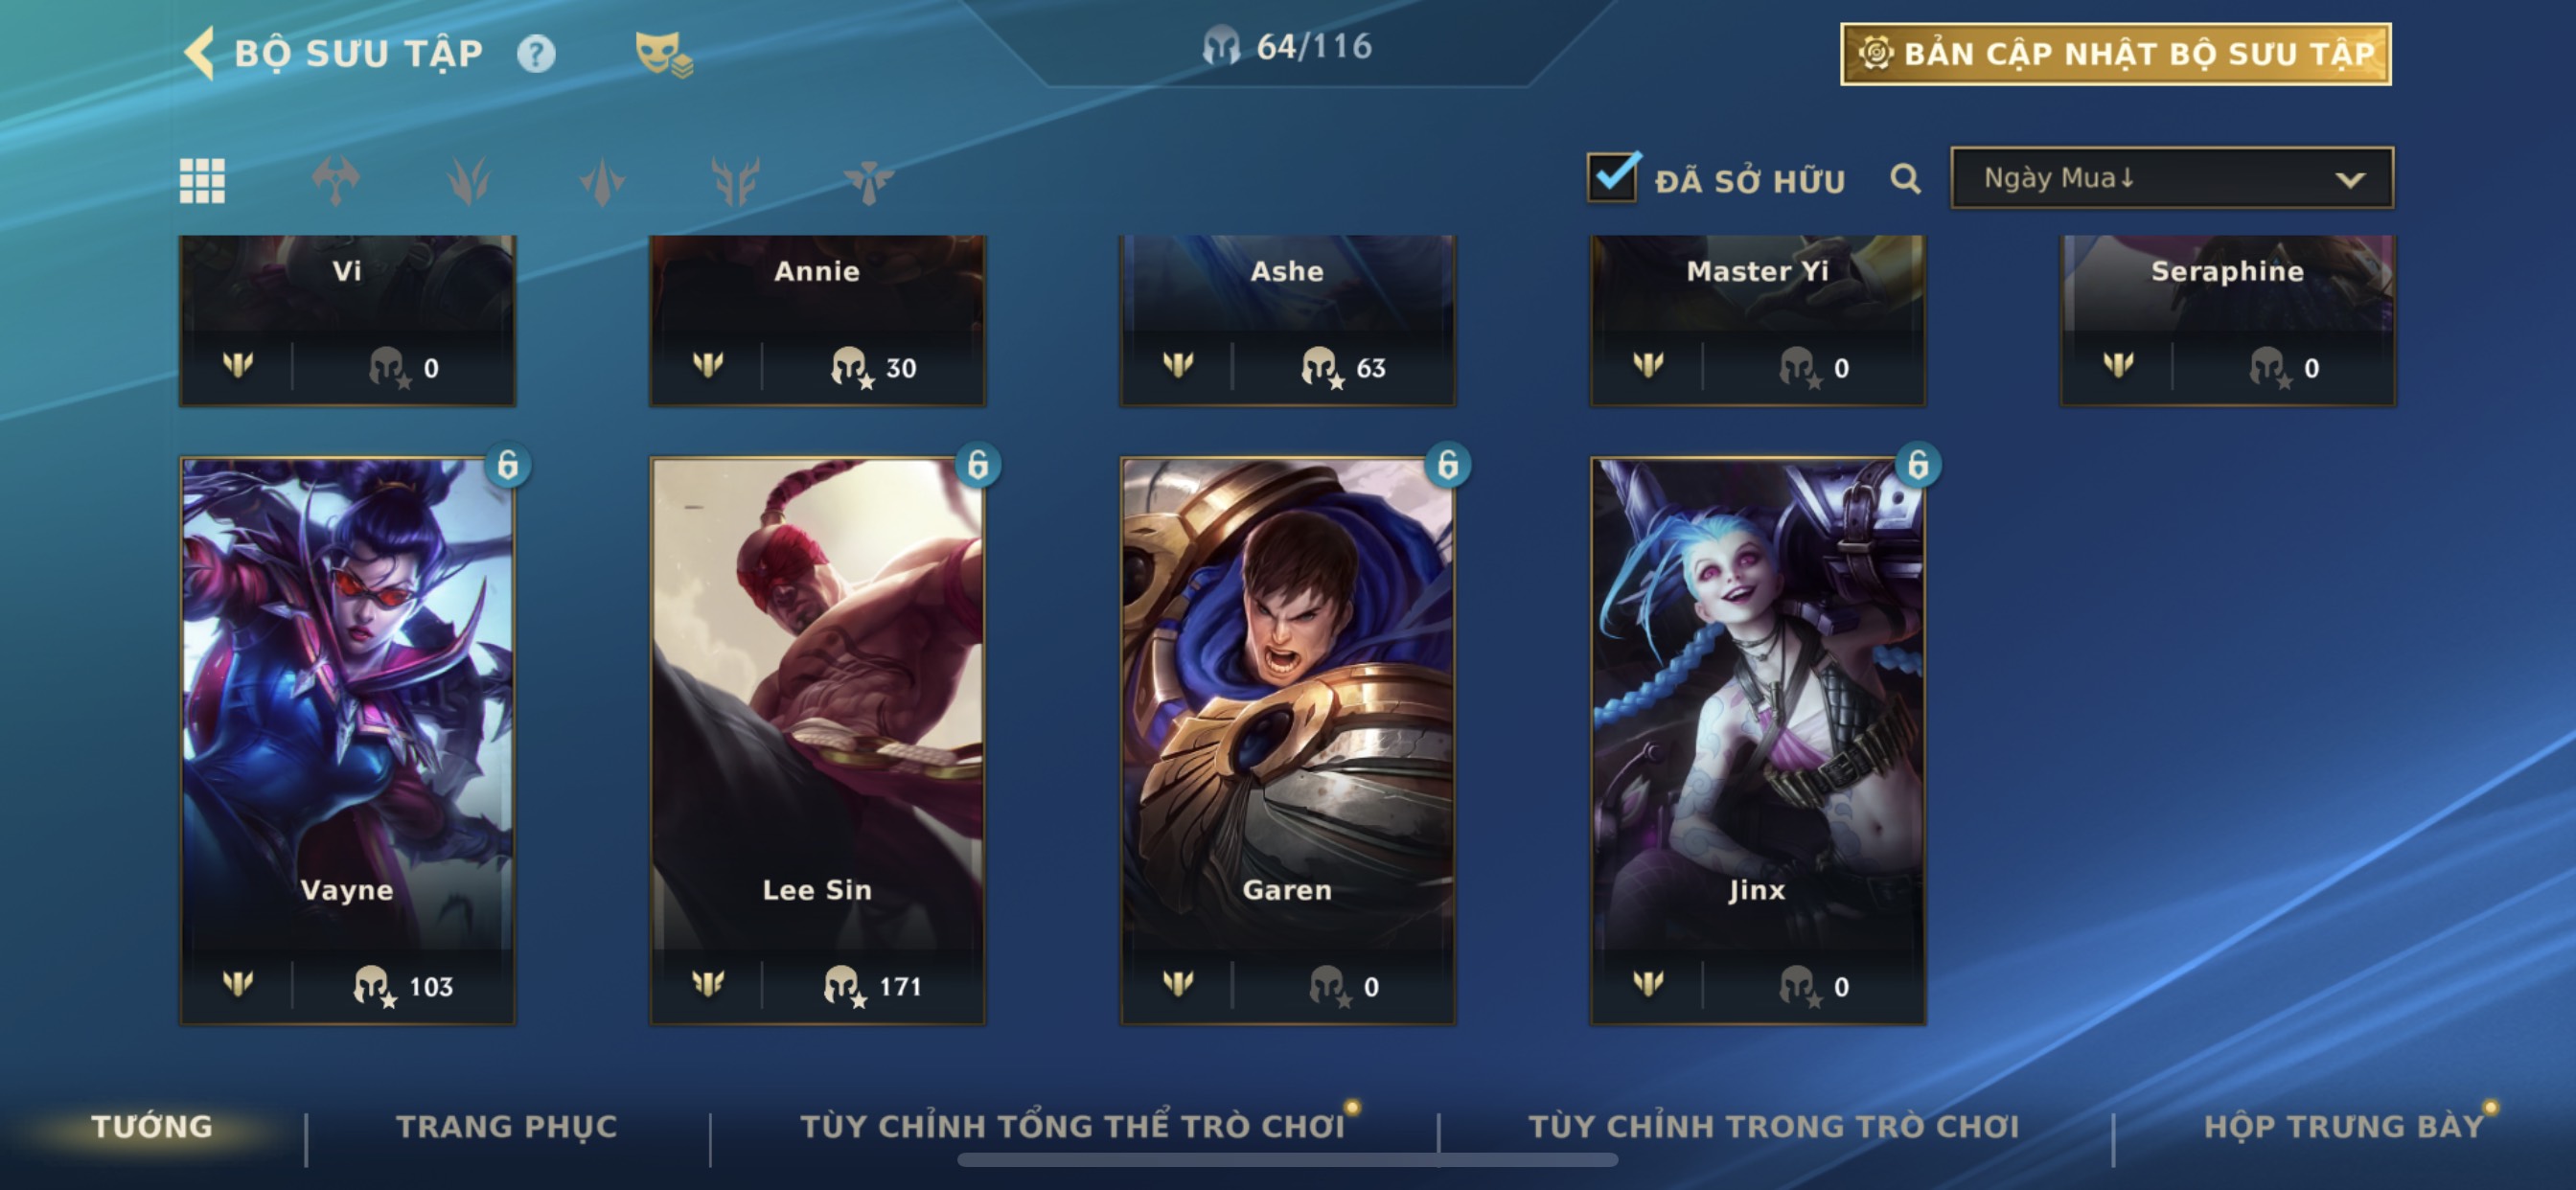Open the mask and coins shop icon
The height and width of the screenshot is (1190, 2576).
663,54
